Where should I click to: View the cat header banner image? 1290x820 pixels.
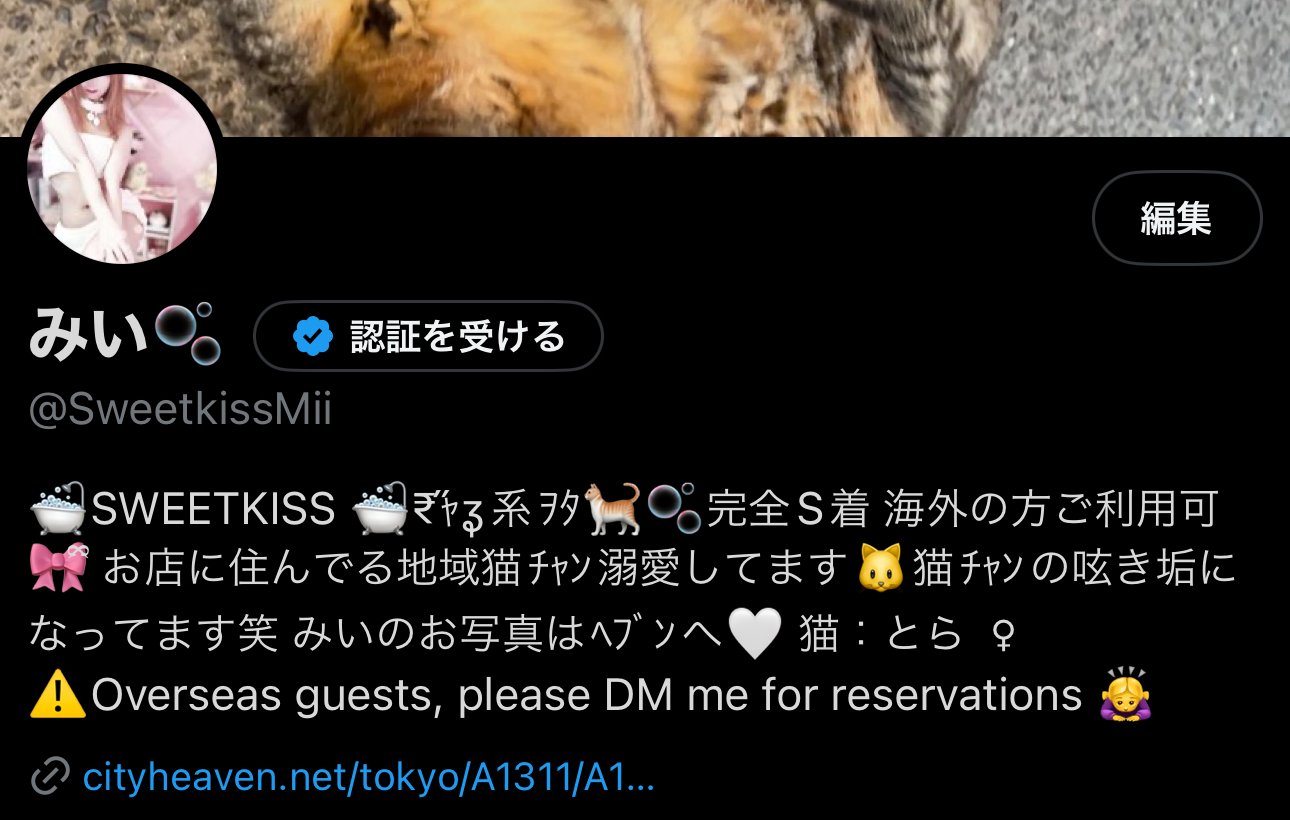click(645, 68)
